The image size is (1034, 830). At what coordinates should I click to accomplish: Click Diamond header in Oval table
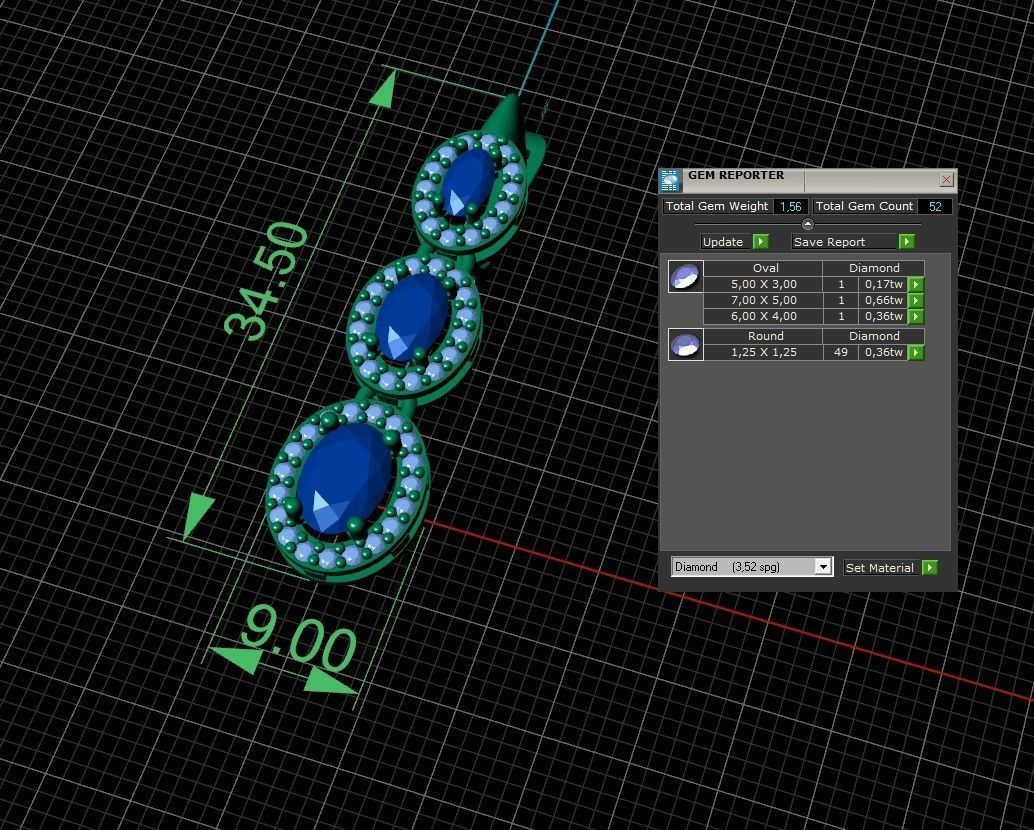(874, 268)
